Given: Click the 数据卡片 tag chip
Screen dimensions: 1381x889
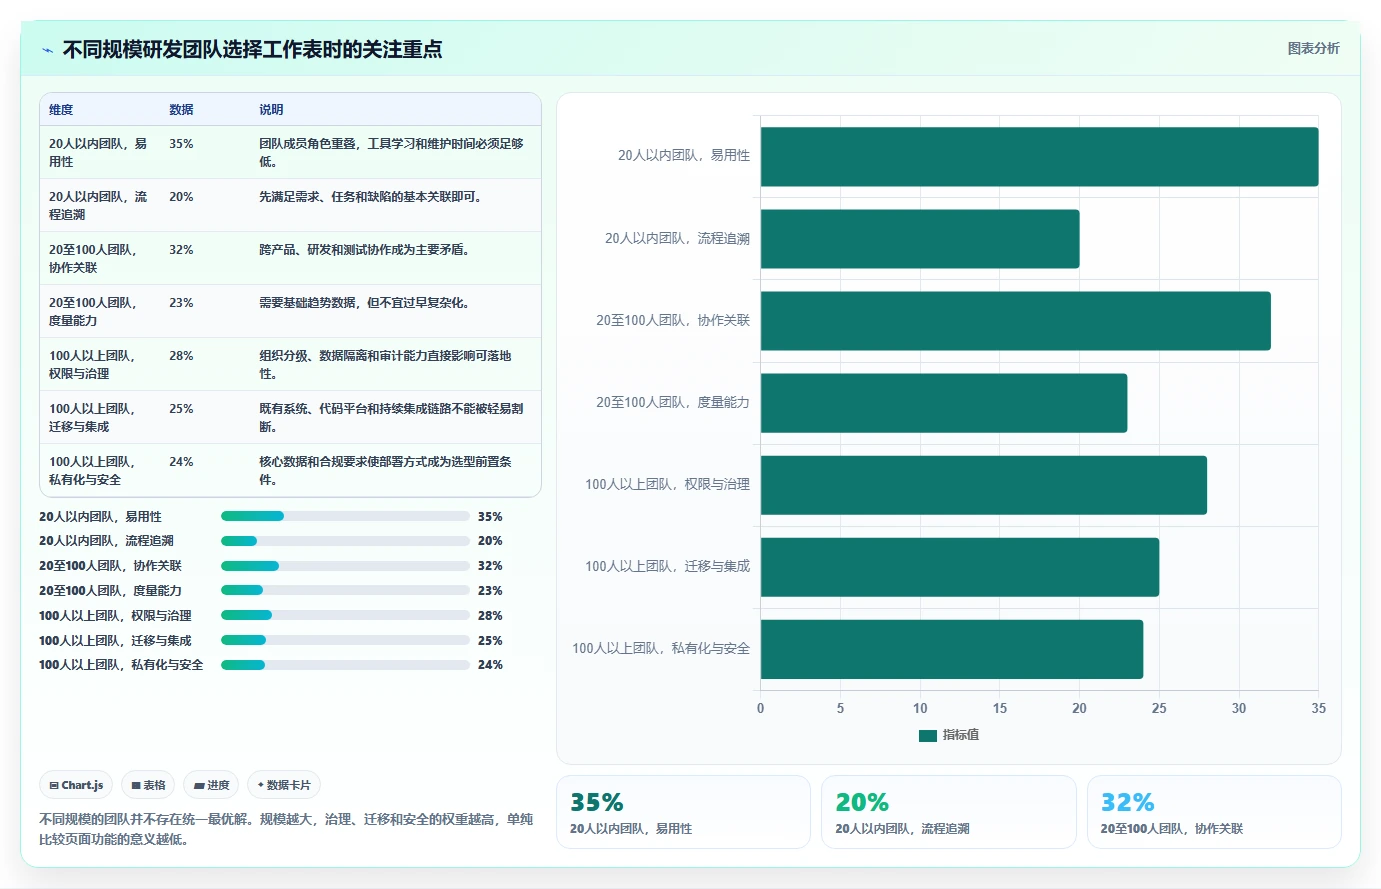Looking at the screenshot, I should tap(284, 785).
